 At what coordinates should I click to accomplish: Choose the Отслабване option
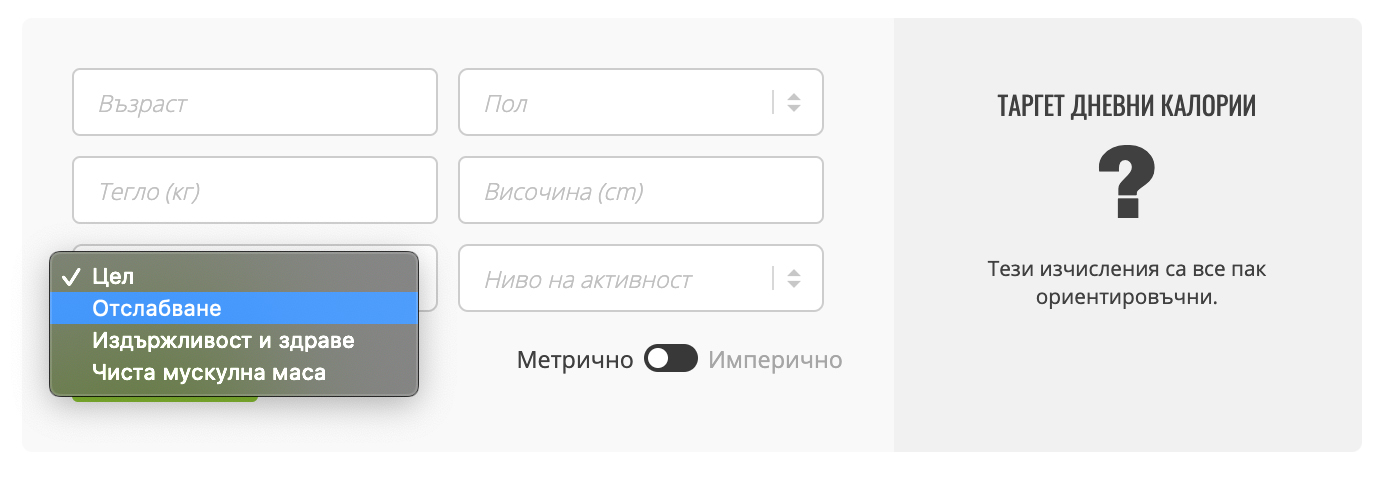coord(156,308)
